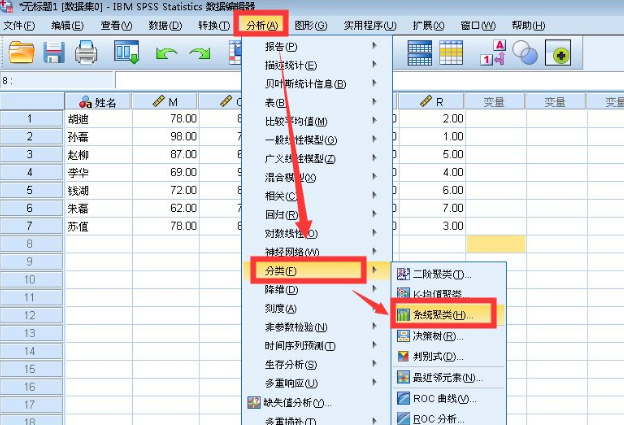The width and height of the screenshot is (624, 425).
Task: Open the 编辑(E) menu
Action: 67,26
